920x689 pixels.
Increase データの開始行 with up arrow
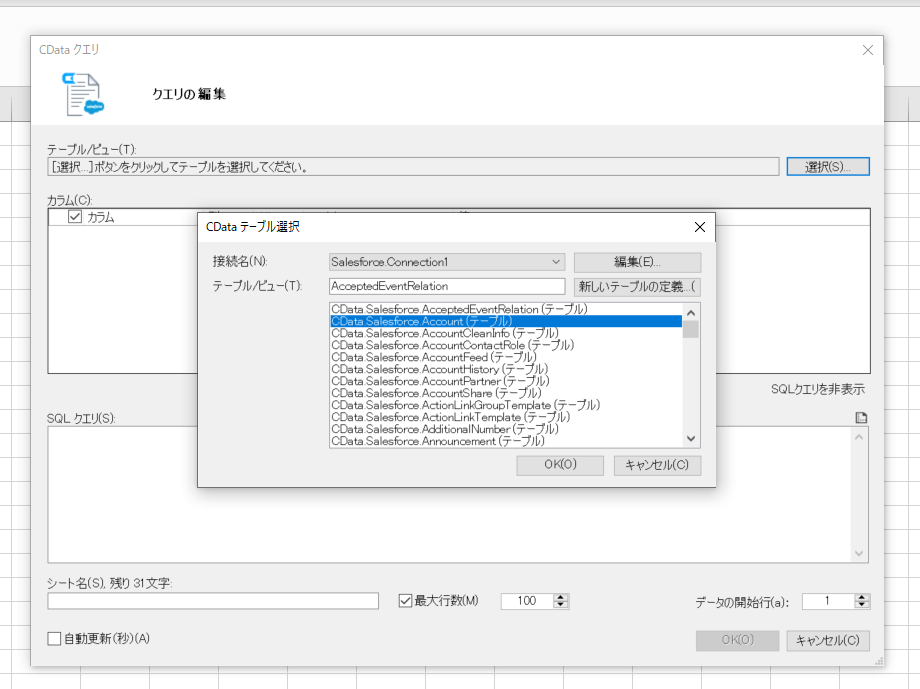pyautogui.click(x=861, y=597)
